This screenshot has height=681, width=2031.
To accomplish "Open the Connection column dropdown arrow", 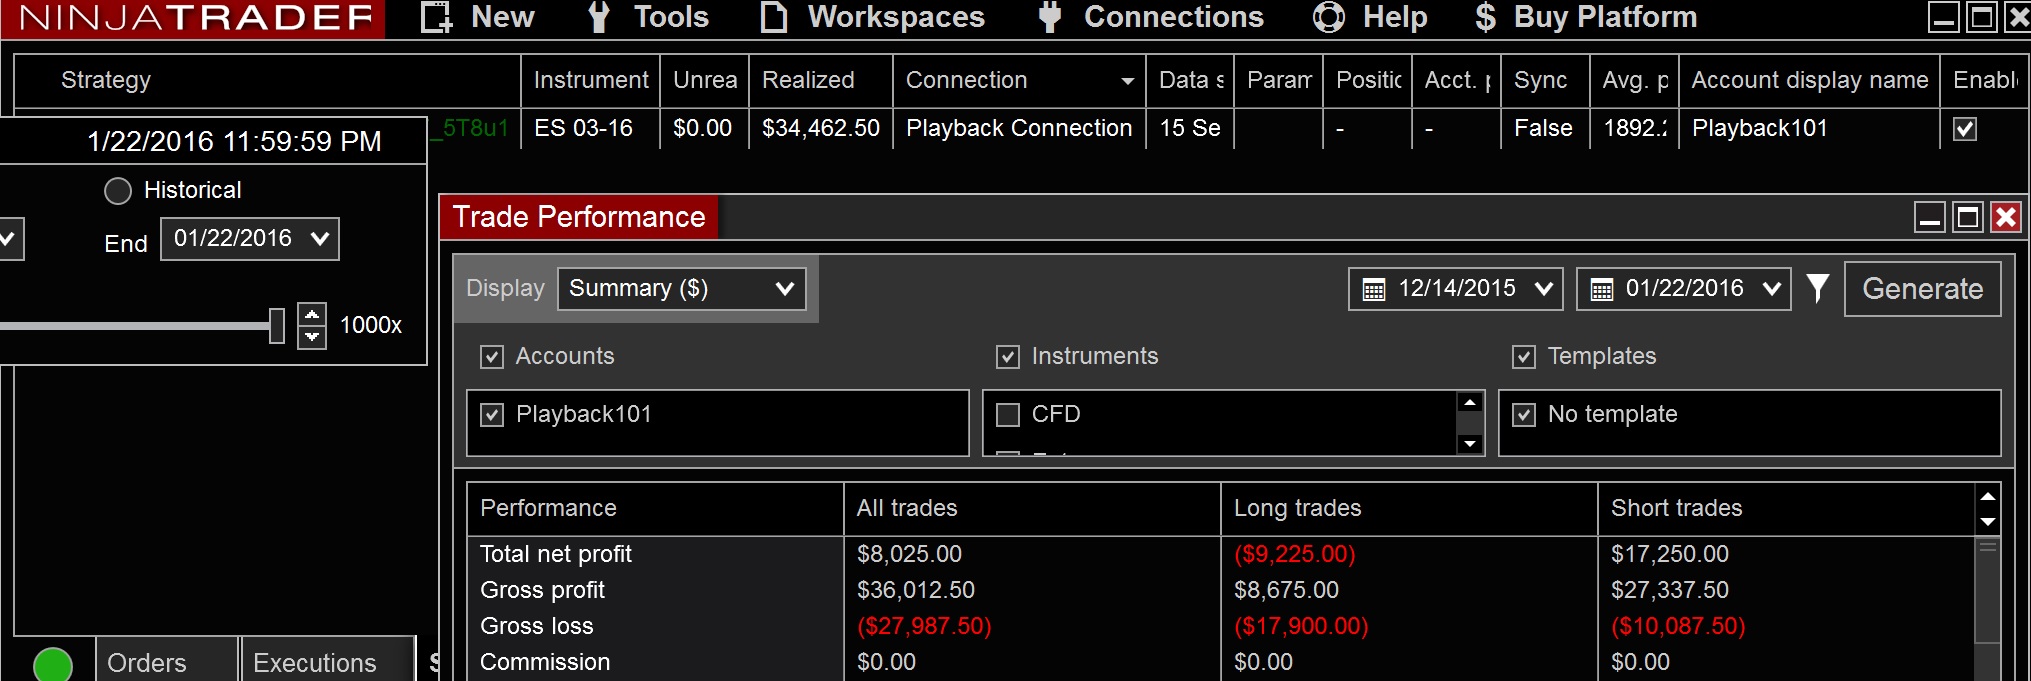I will pyautogui.click(x=1127, y=81).
